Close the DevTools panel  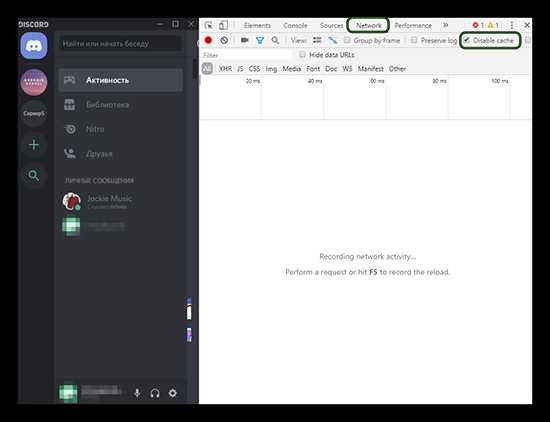pyautogui.click(x=527, y=25)
